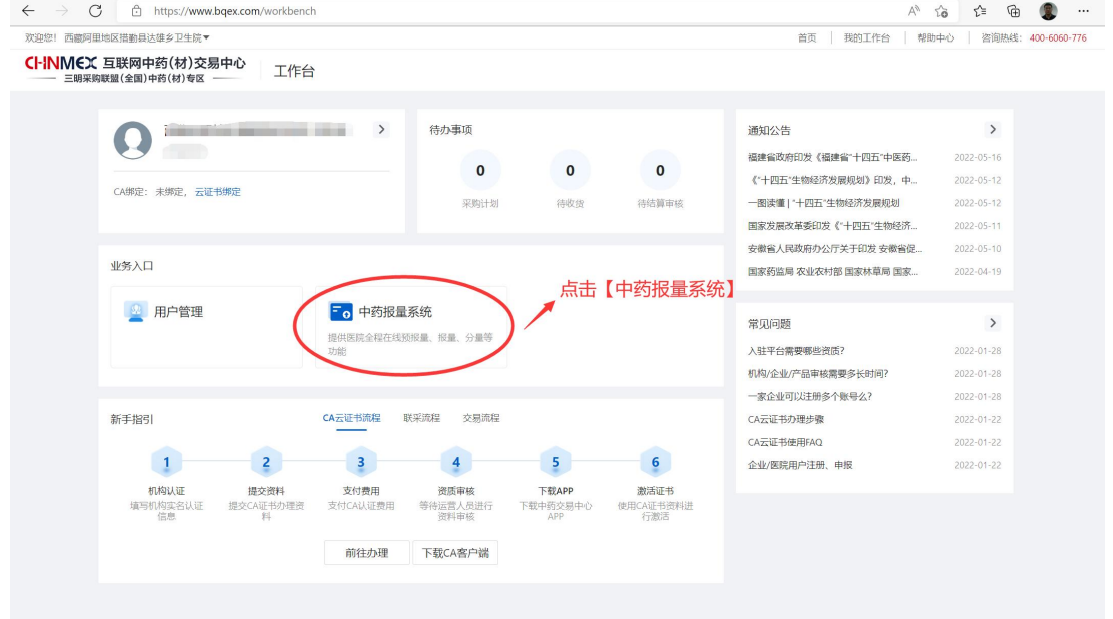Screen dimensions: 1113x619
Task: Open FAQ CA云证书使用FAQ
Action: click(785, 442)
